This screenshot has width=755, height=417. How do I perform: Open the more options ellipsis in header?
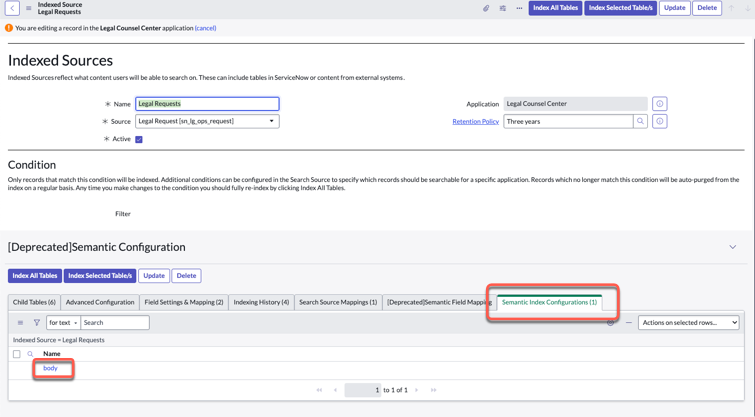pos(519,8)
